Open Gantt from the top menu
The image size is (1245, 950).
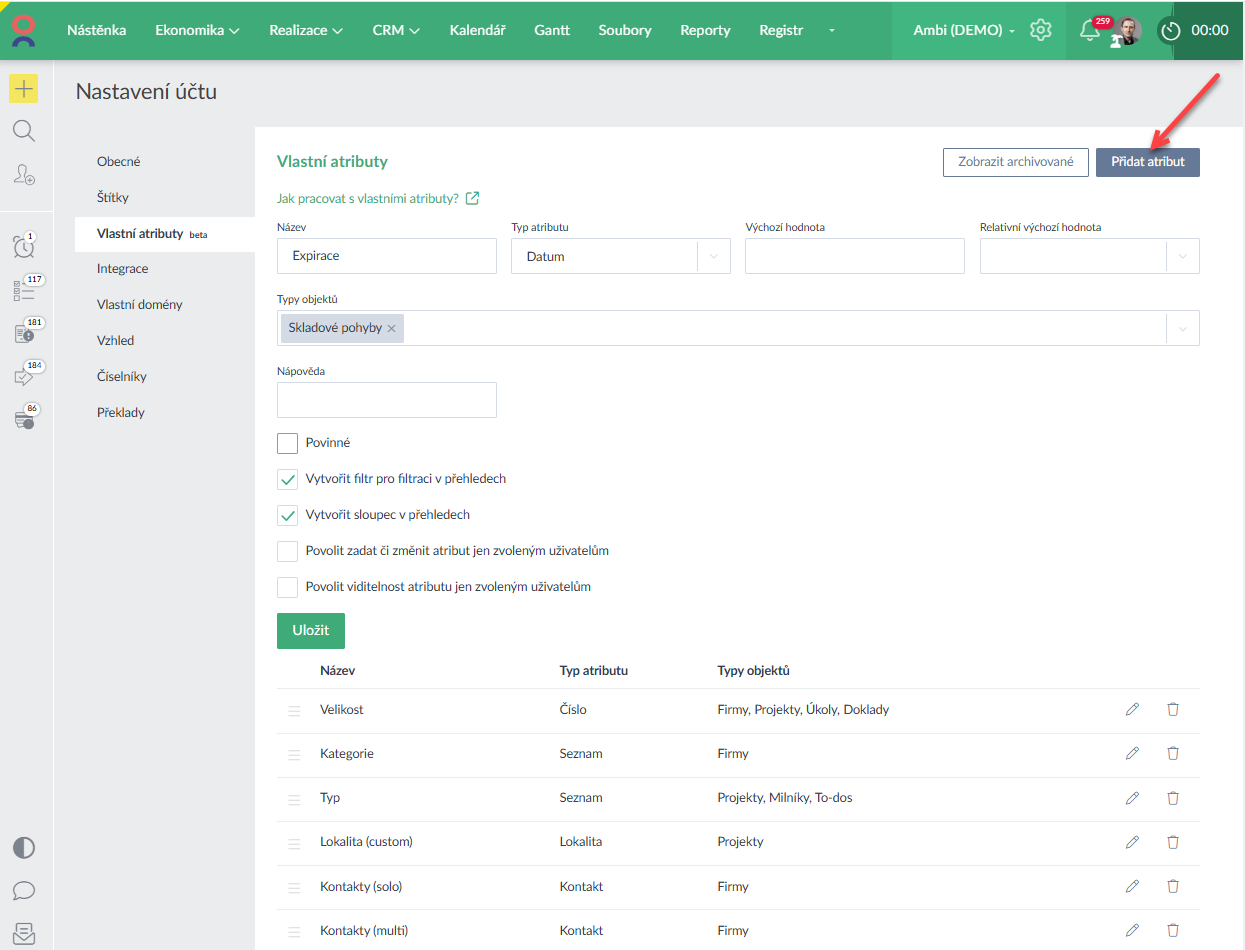tap(552, 30)
